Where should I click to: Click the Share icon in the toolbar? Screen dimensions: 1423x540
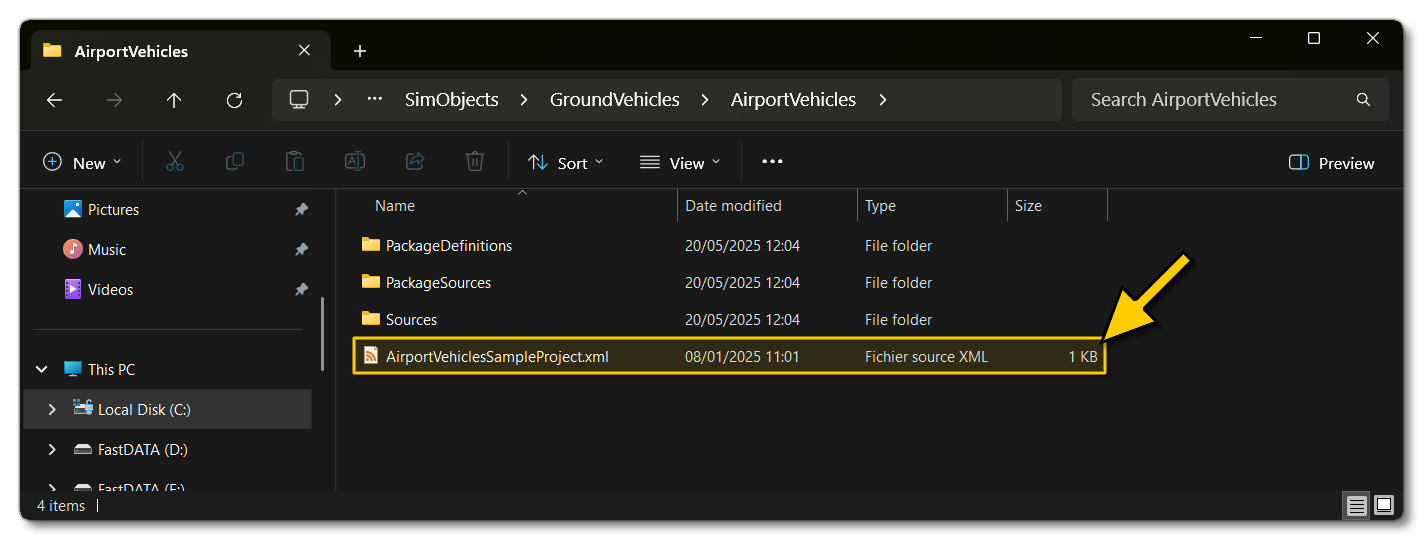click(415, 162)
